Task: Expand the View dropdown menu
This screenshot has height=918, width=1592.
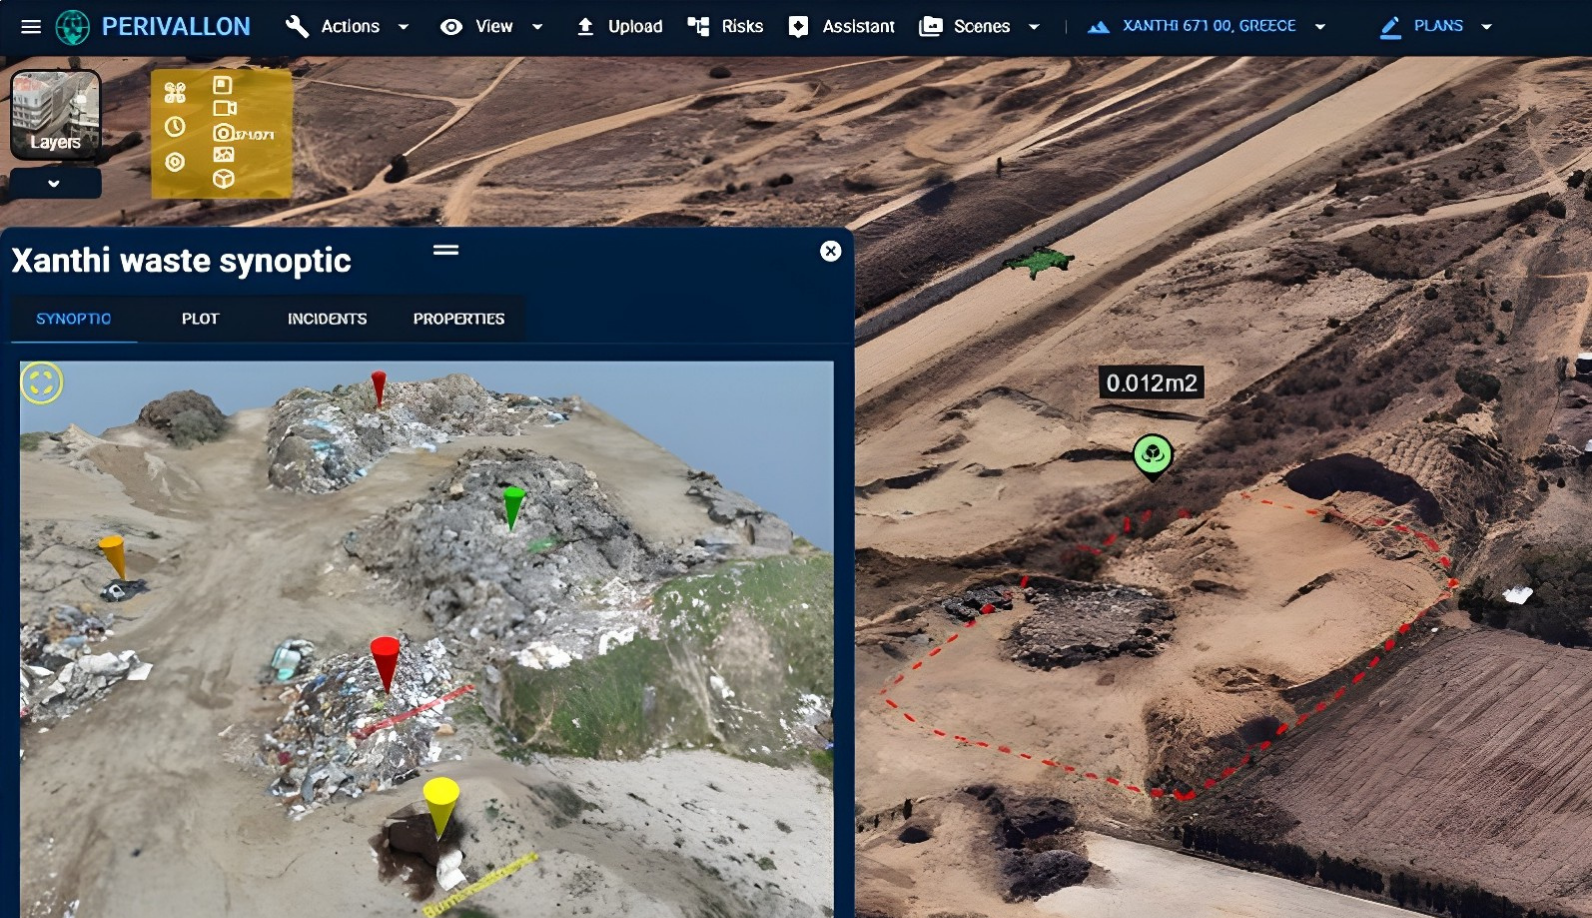Action: [492, 27]
